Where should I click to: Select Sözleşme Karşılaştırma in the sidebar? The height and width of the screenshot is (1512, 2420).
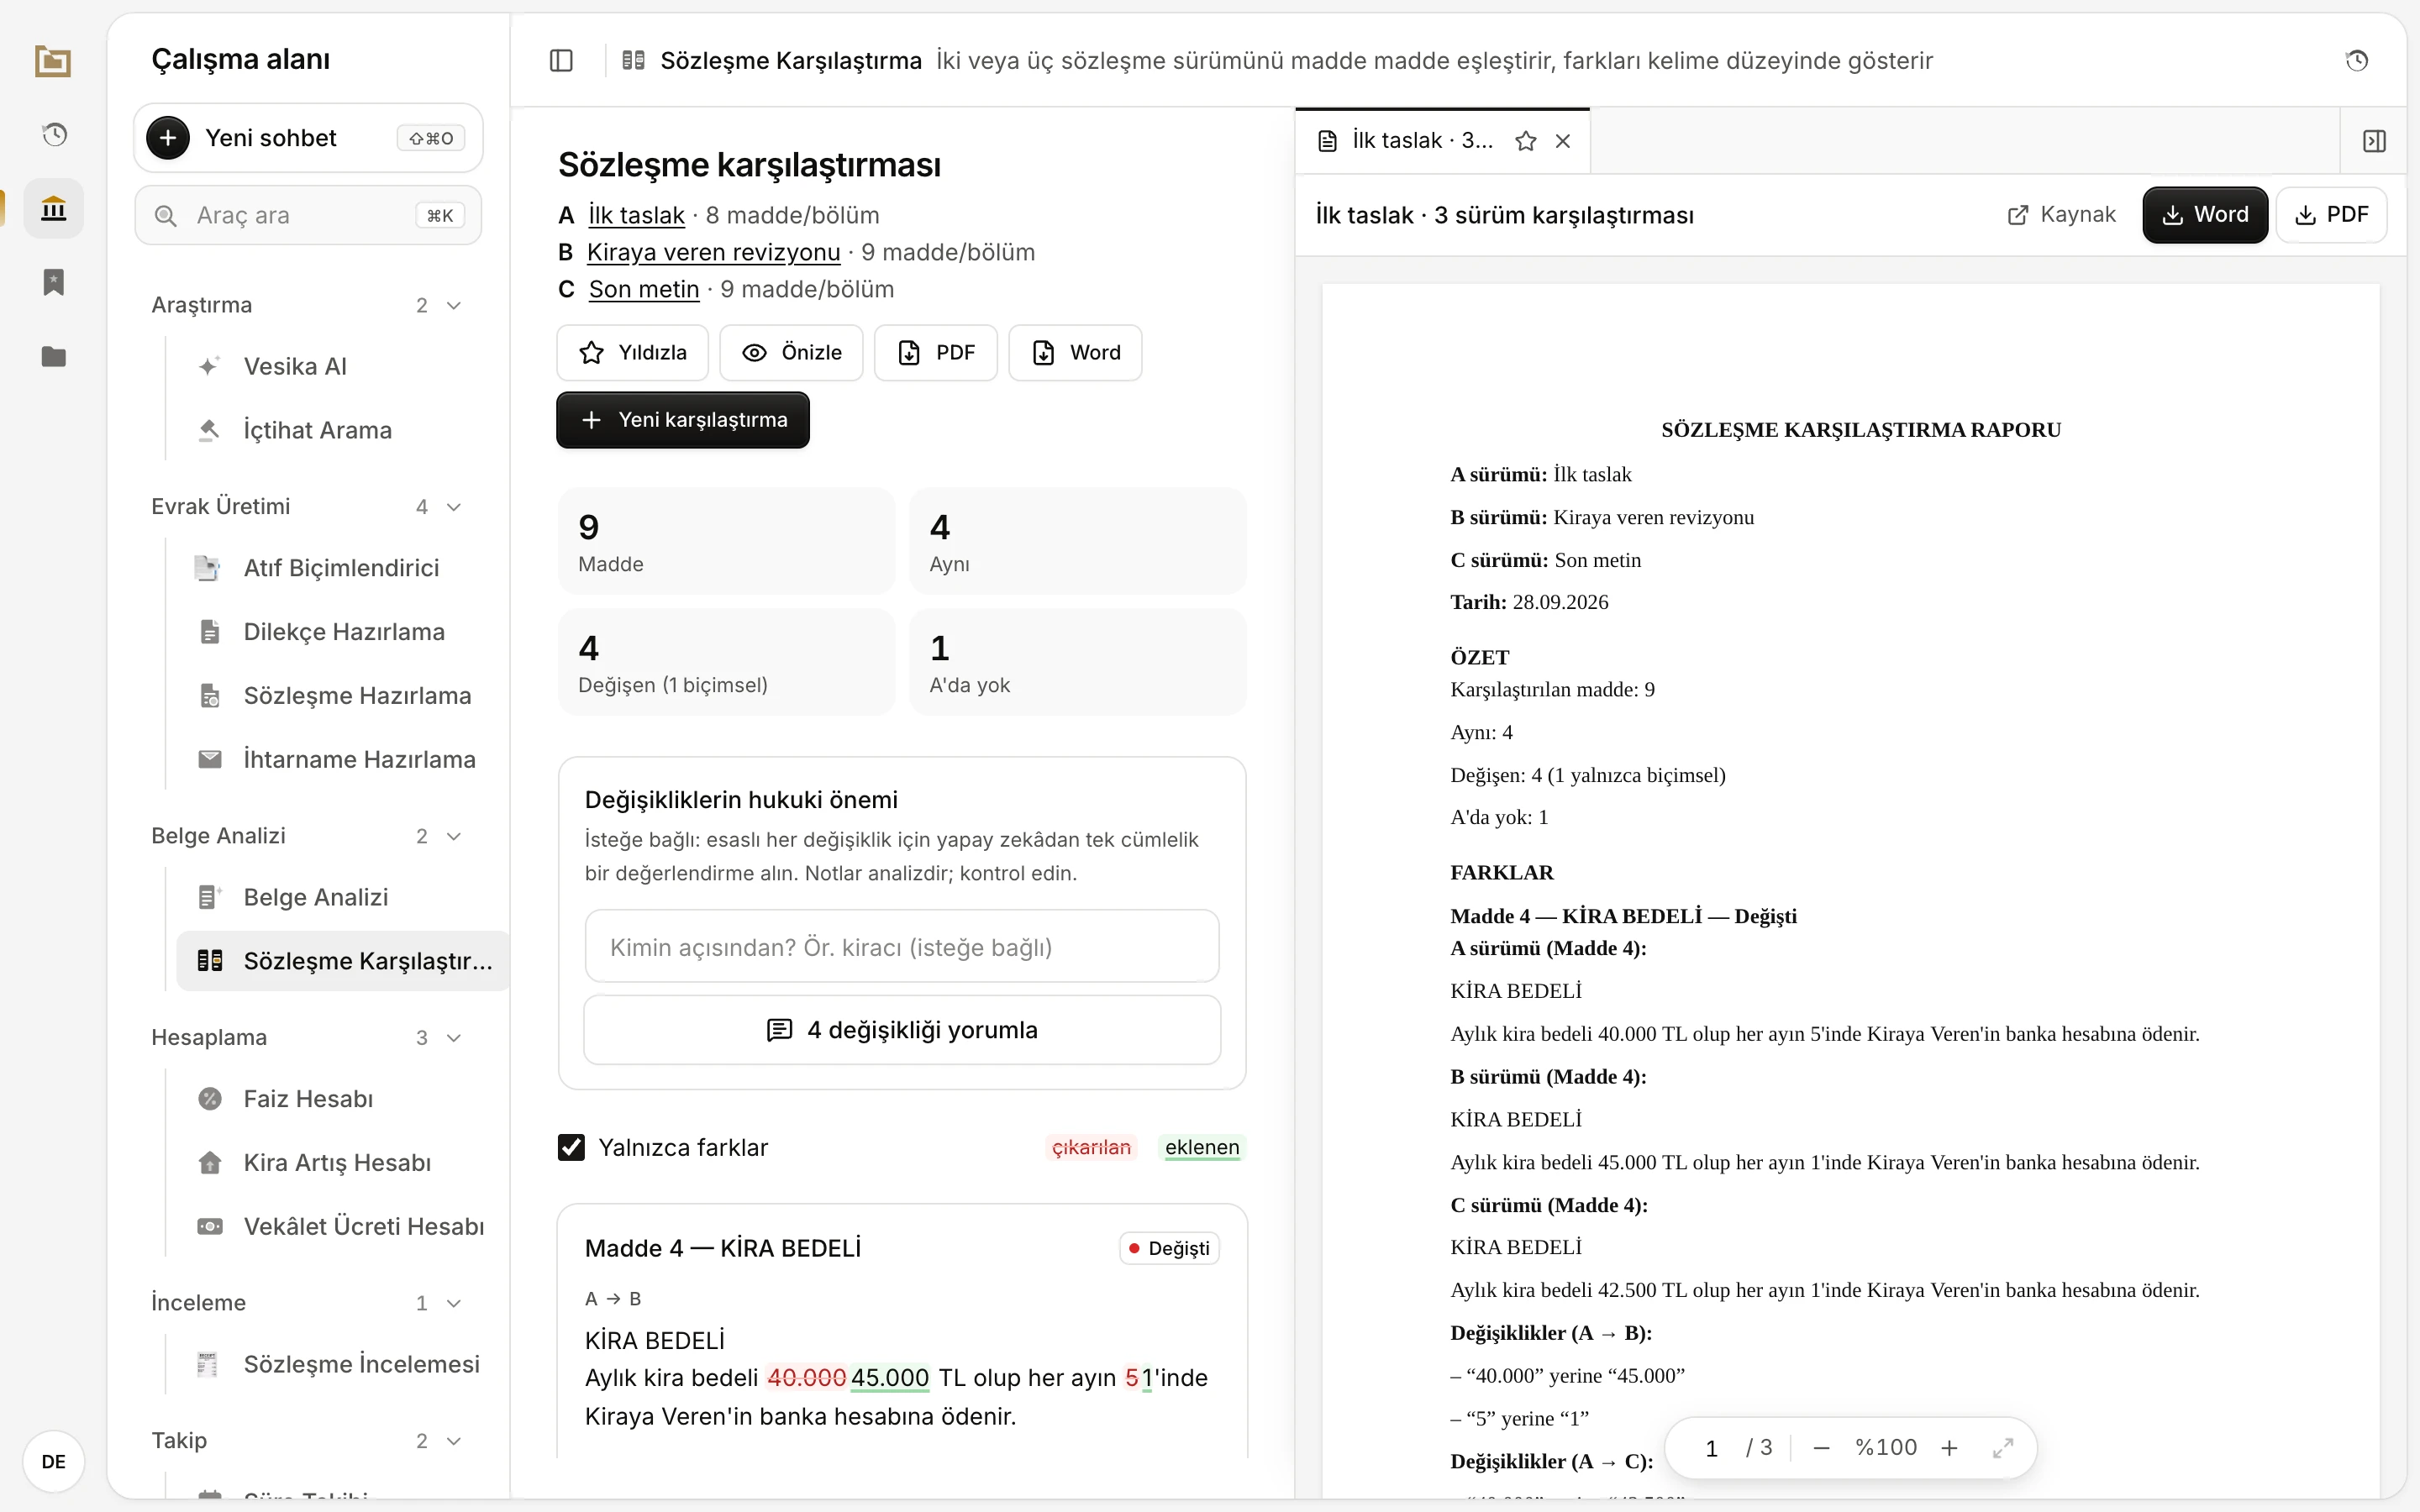(343, 961)
